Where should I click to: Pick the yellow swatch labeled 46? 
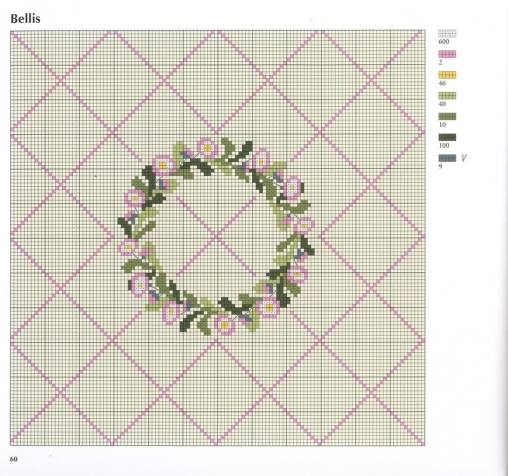[447, 75]
